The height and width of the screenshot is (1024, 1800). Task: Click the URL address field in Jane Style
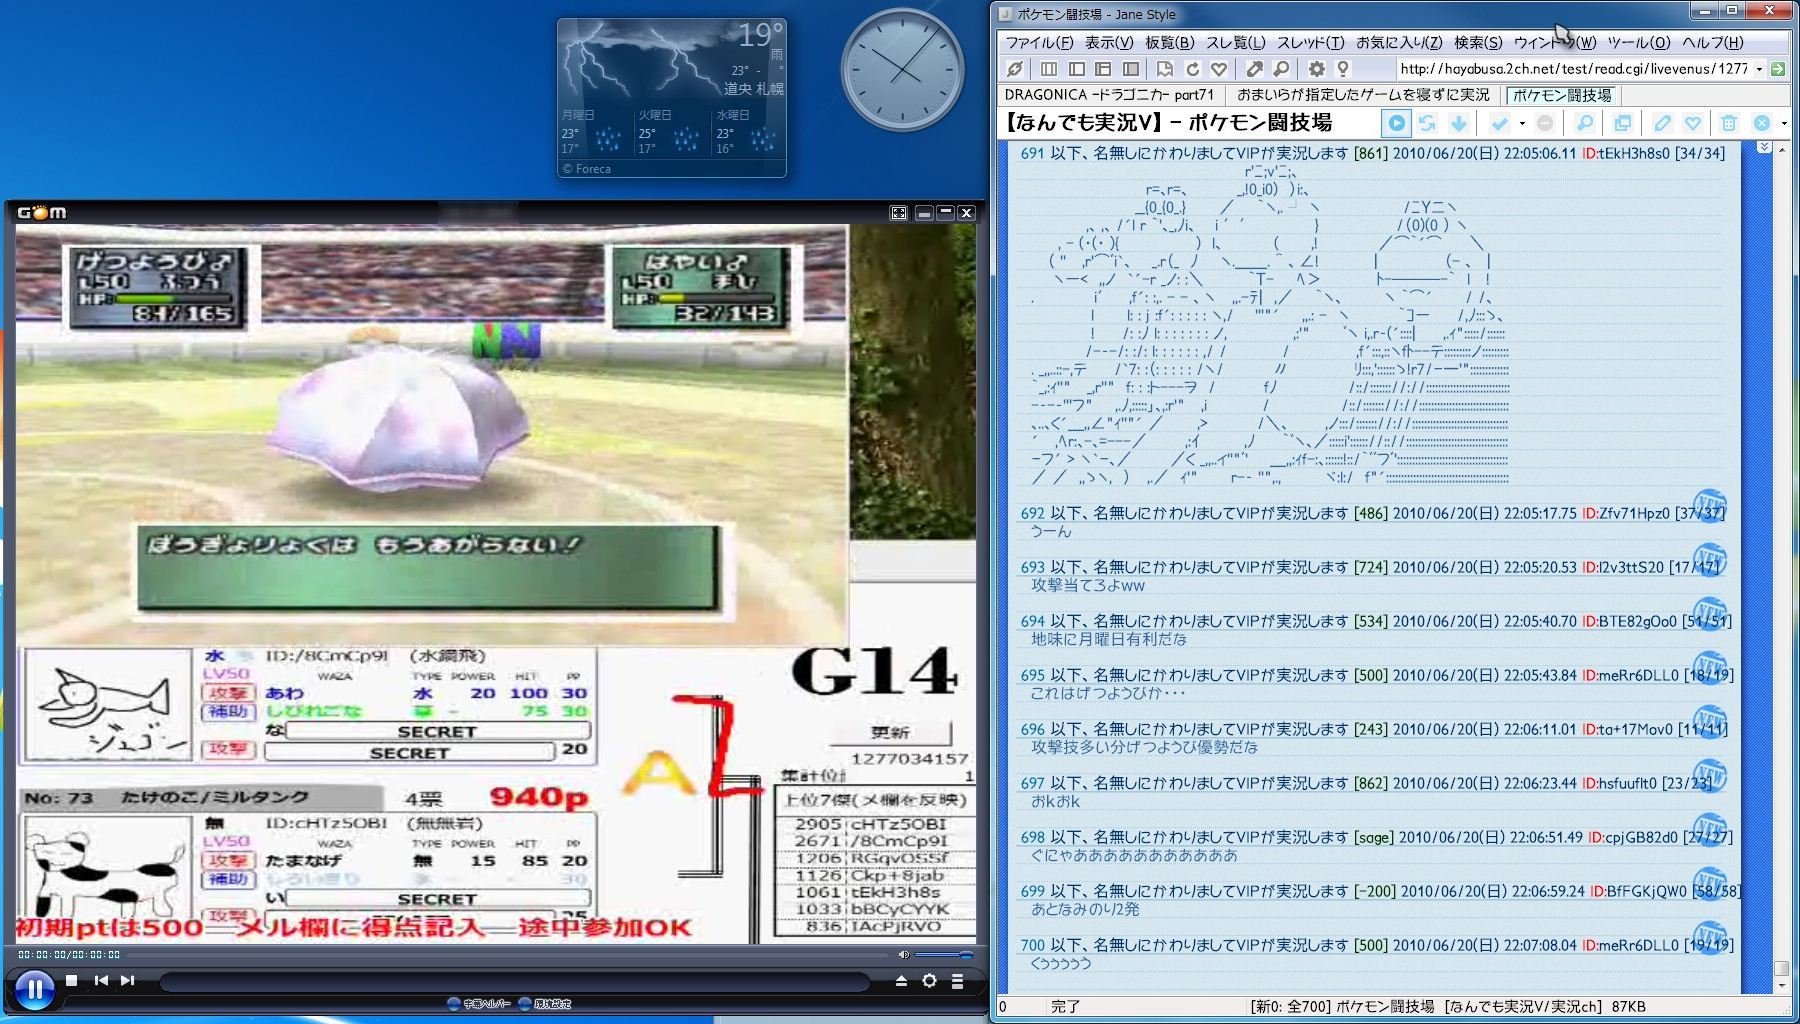point(1574,69)
